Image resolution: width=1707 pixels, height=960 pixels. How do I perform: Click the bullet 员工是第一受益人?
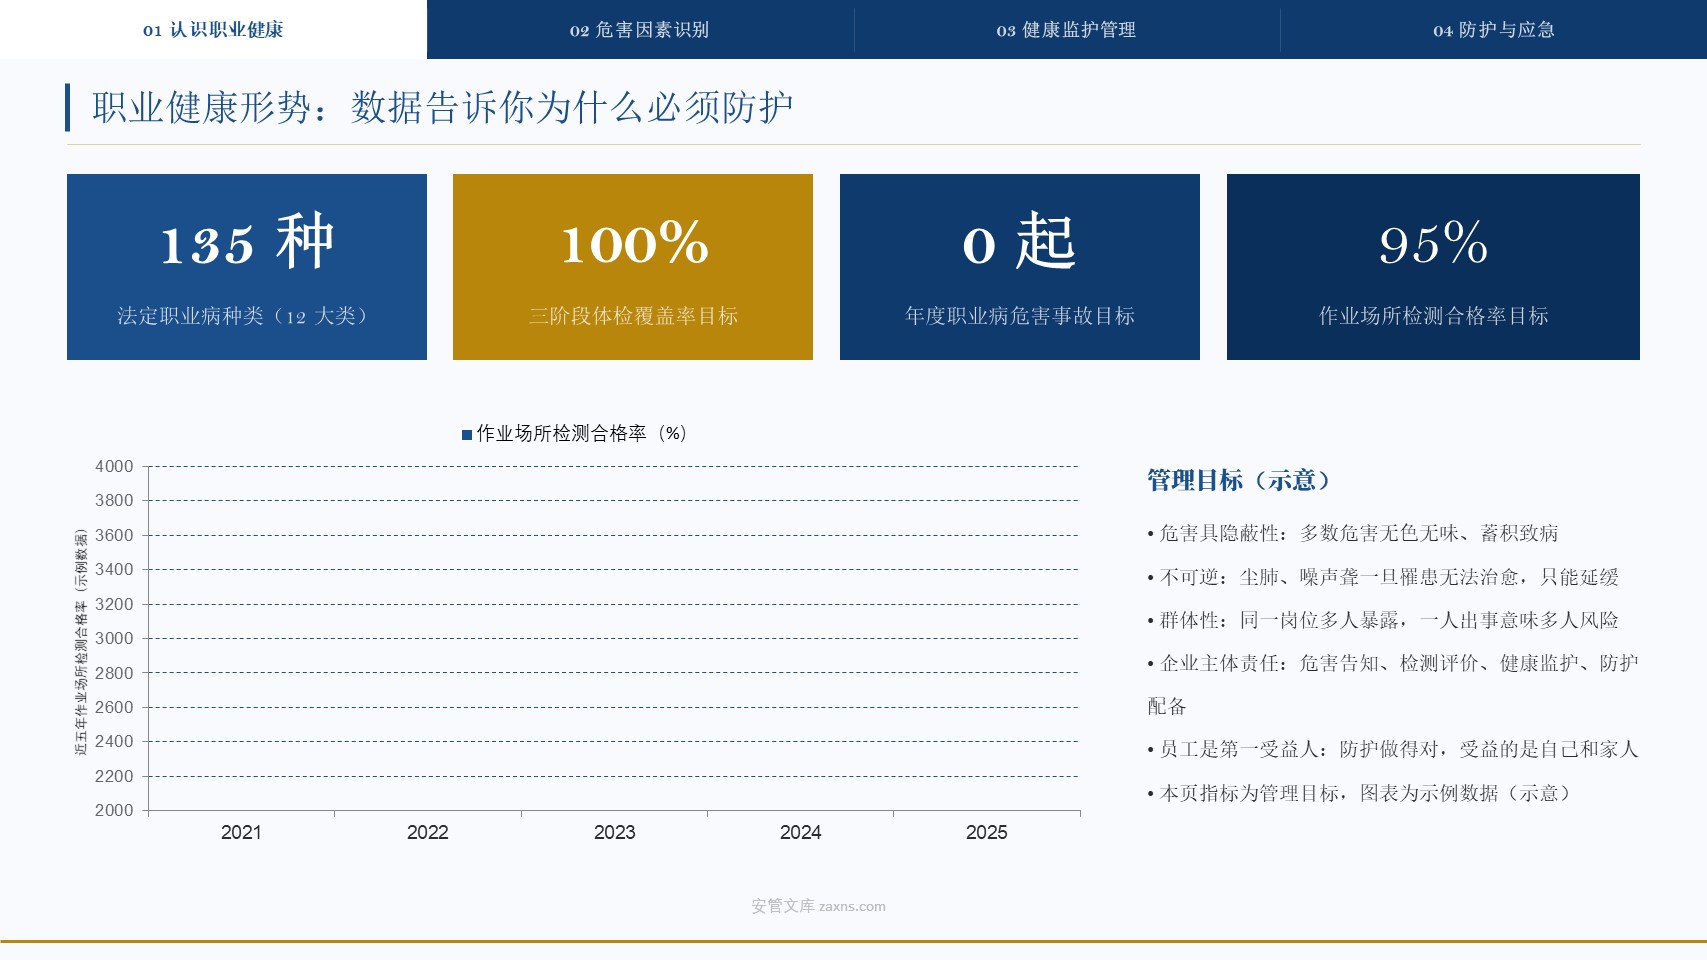pyautogui.click(x=1393, y=749)
